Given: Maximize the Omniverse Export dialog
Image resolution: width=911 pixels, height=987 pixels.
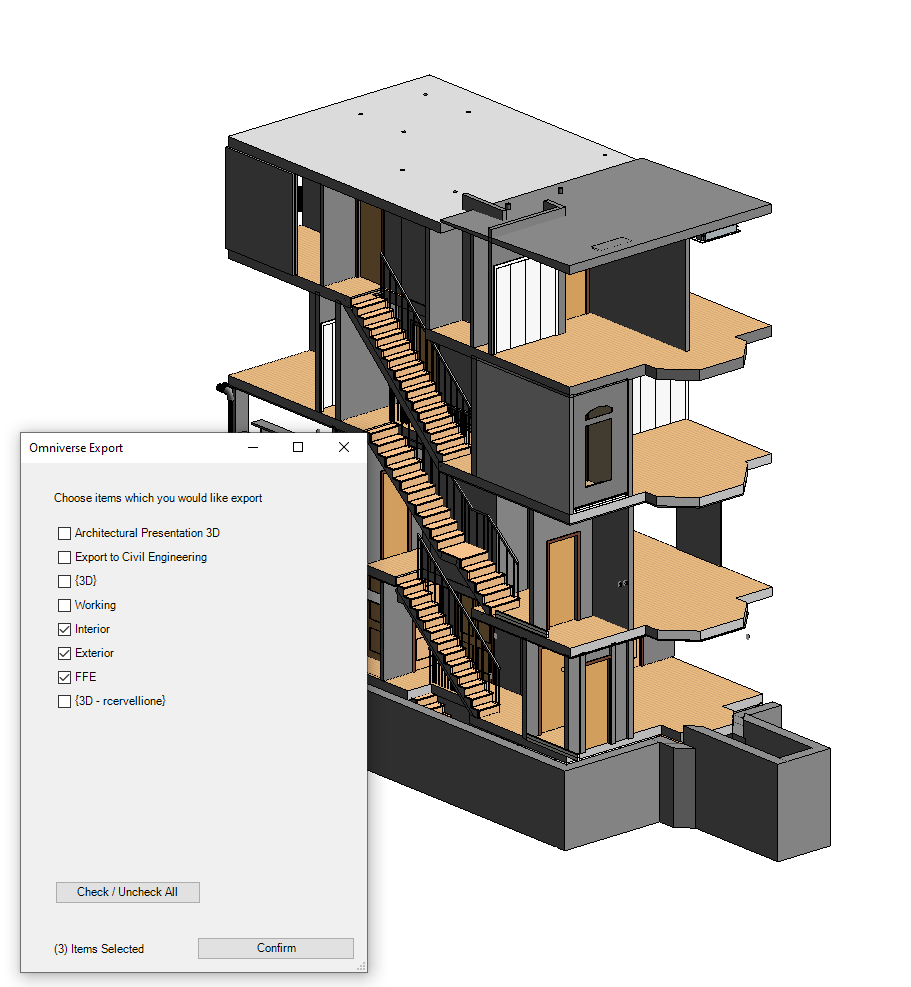Looking at the screenshot, I should tap(298, 448).
